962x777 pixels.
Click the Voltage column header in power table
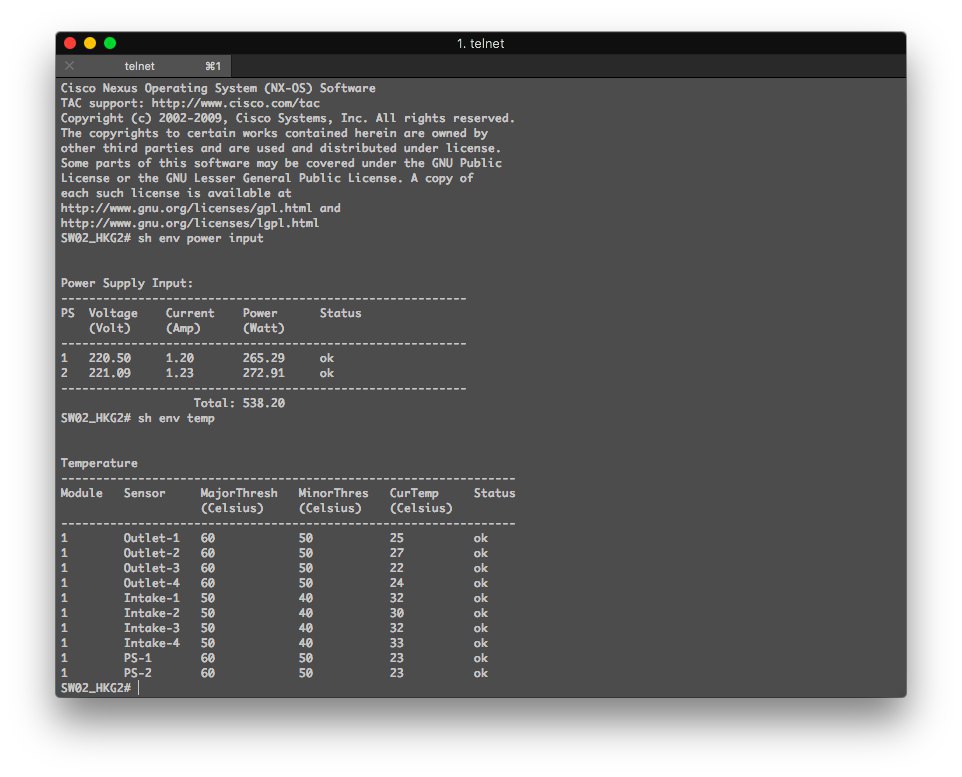(x=113, y=313)
